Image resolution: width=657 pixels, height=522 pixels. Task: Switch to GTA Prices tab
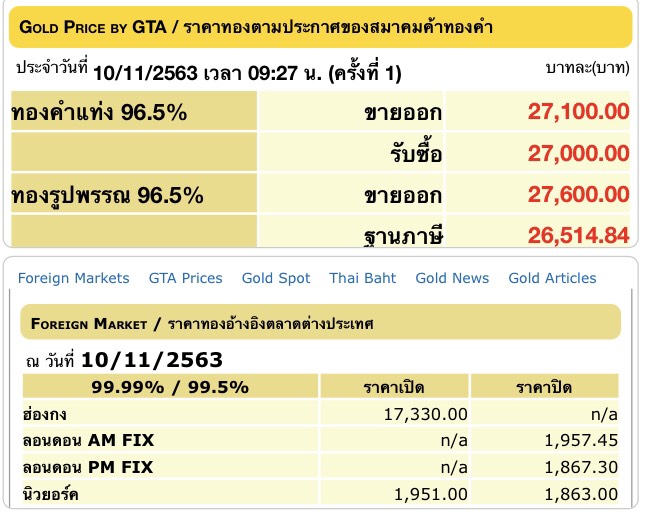click(x=185, y=278)
